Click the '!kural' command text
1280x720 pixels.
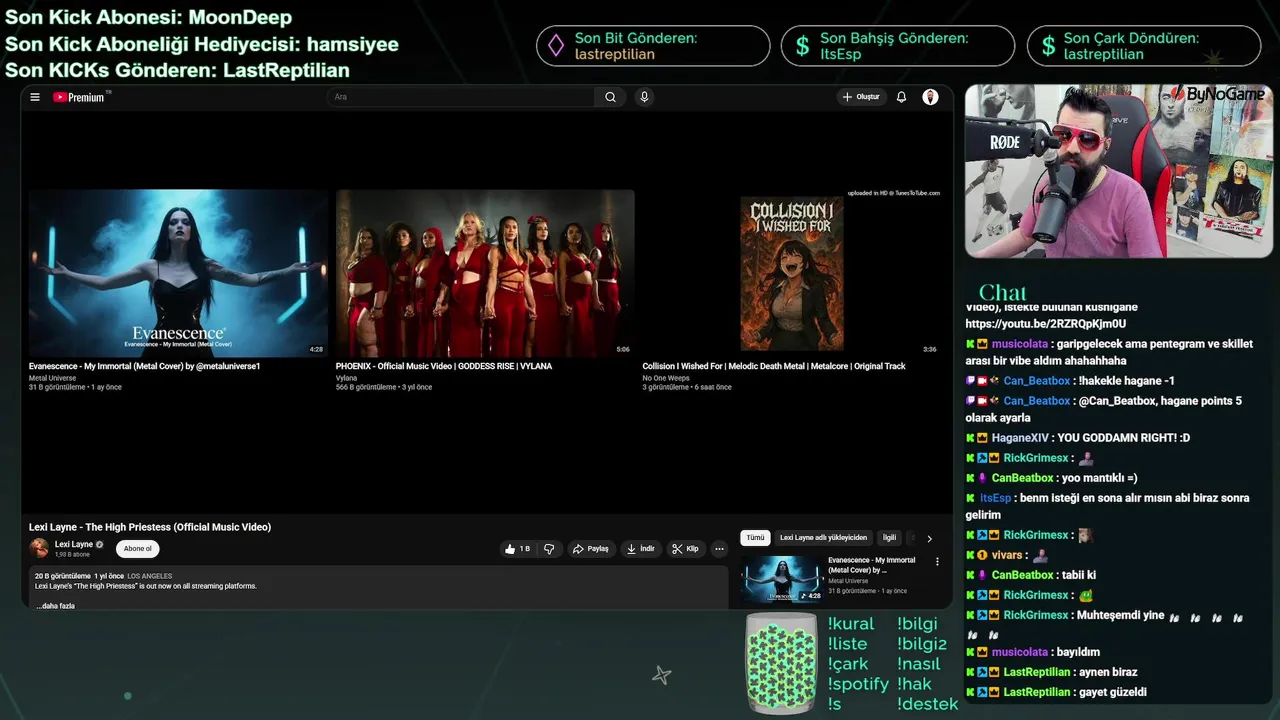851,624
